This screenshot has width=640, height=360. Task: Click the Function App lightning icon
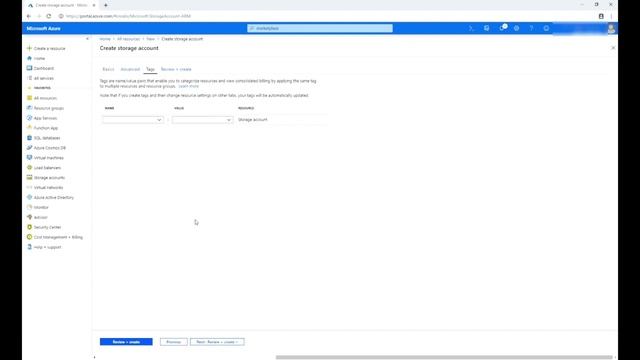pos(29,128)
